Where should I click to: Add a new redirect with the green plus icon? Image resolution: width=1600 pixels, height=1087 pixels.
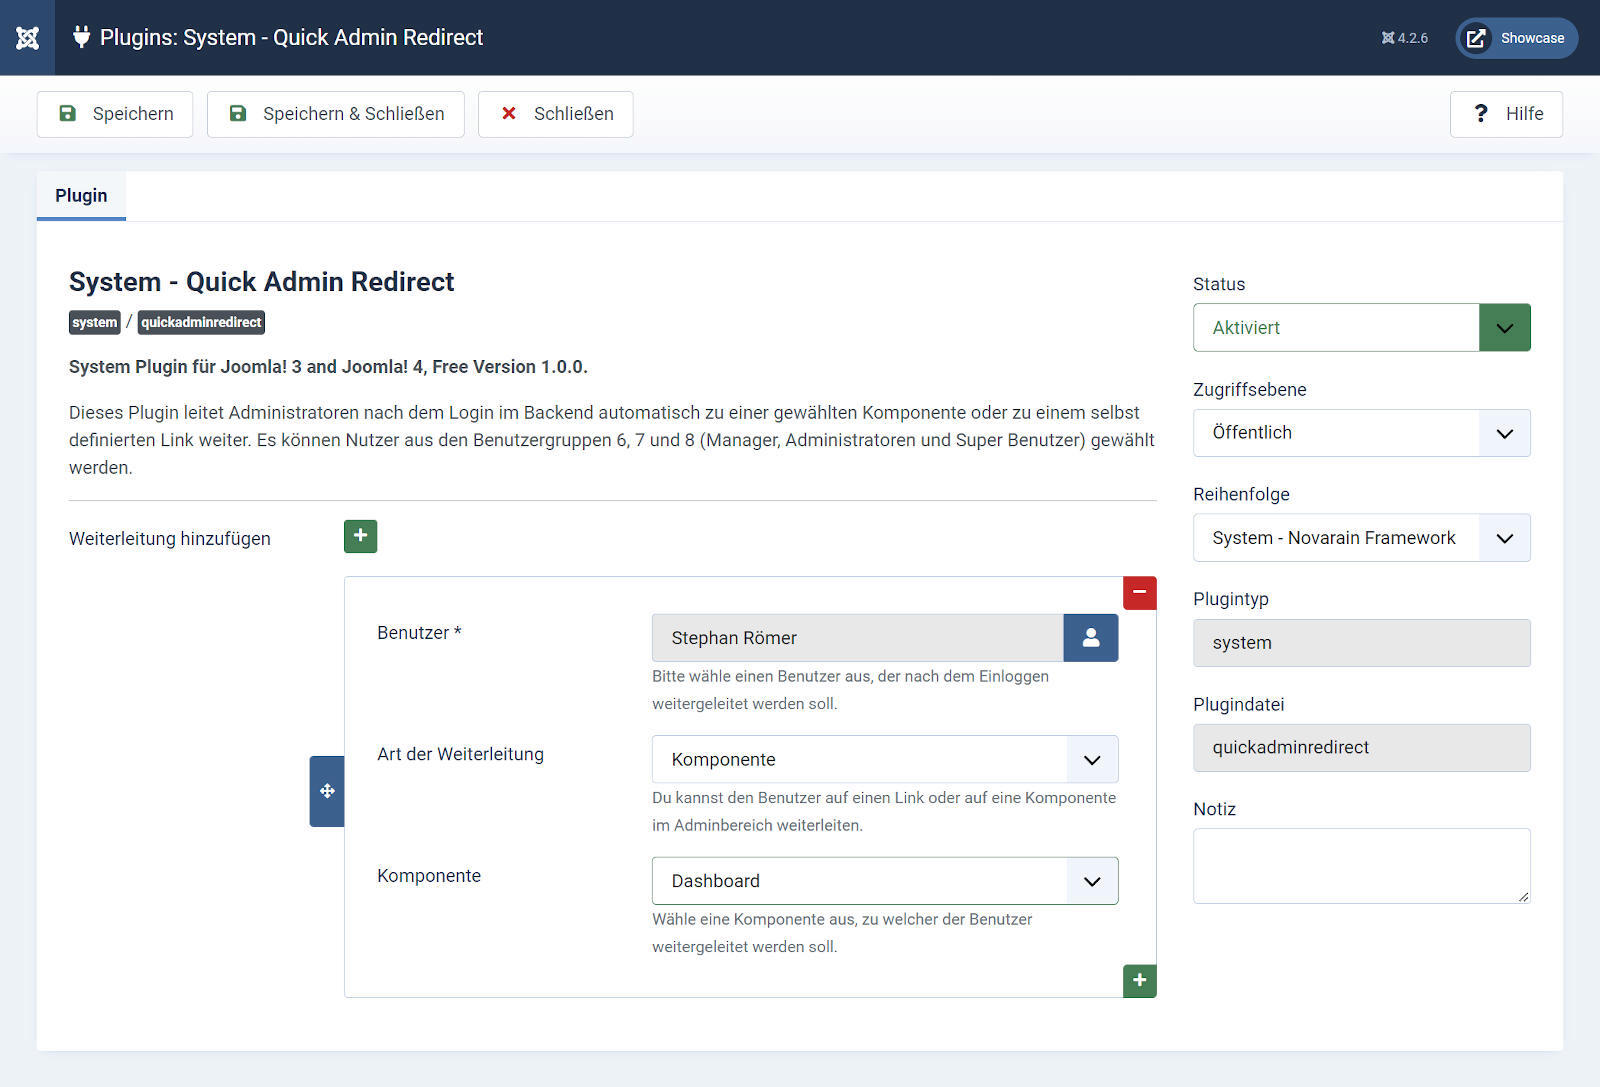point(360,536)
